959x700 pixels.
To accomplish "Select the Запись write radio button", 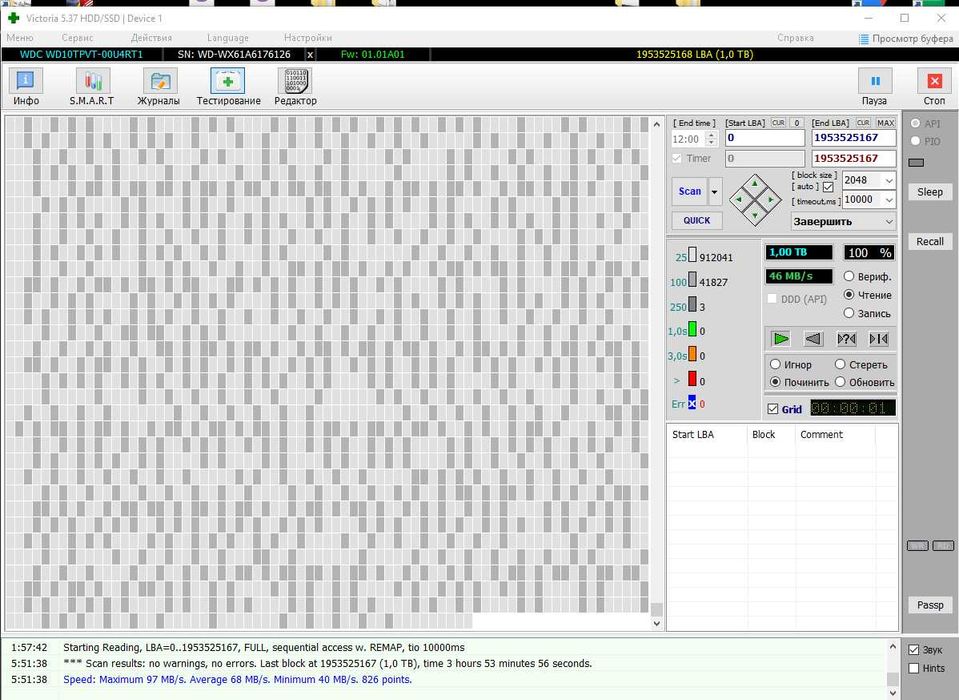I will tap(849, 313).
